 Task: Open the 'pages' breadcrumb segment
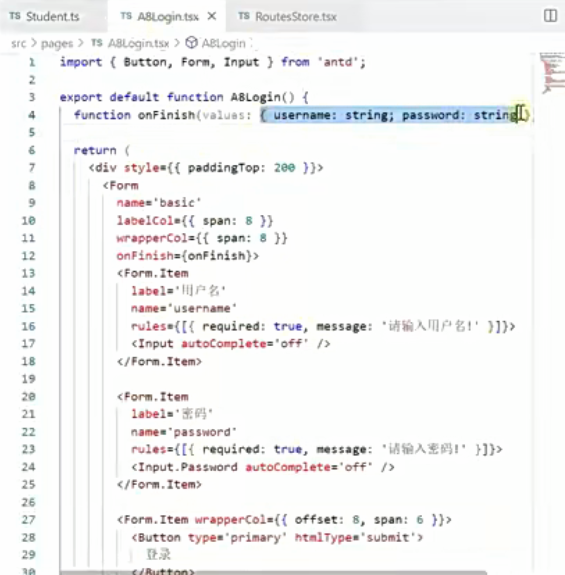[x=57, y=44]
